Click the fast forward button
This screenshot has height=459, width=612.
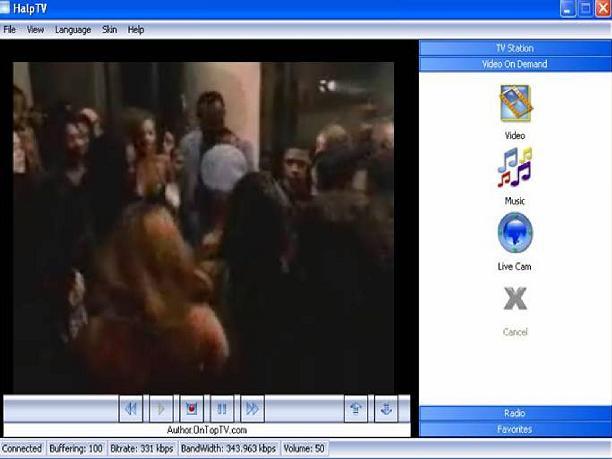click(252, 409)
